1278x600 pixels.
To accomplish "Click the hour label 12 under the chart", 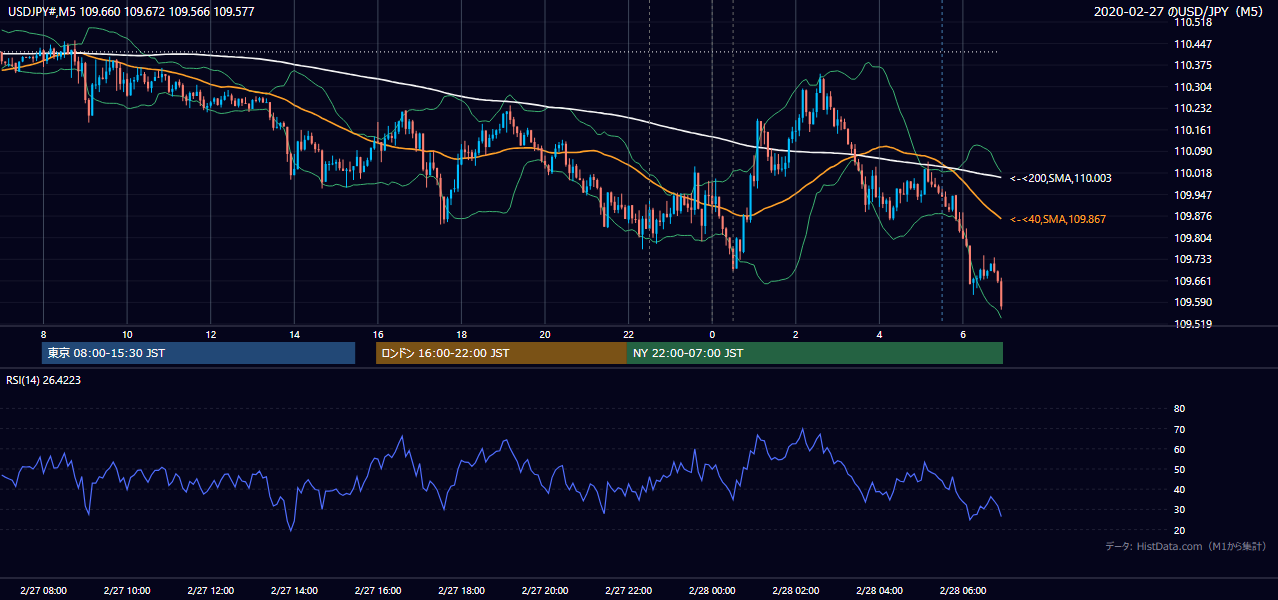I will click(x=211, y=334).
